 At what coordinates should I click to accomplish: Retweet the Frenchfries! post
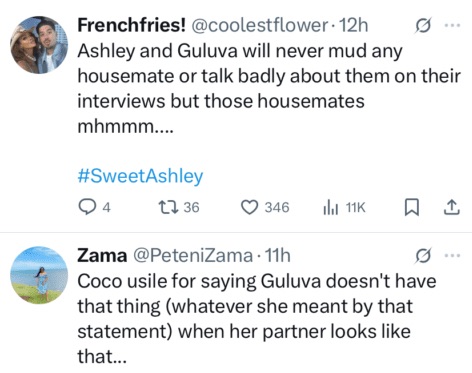pos(179,207)
